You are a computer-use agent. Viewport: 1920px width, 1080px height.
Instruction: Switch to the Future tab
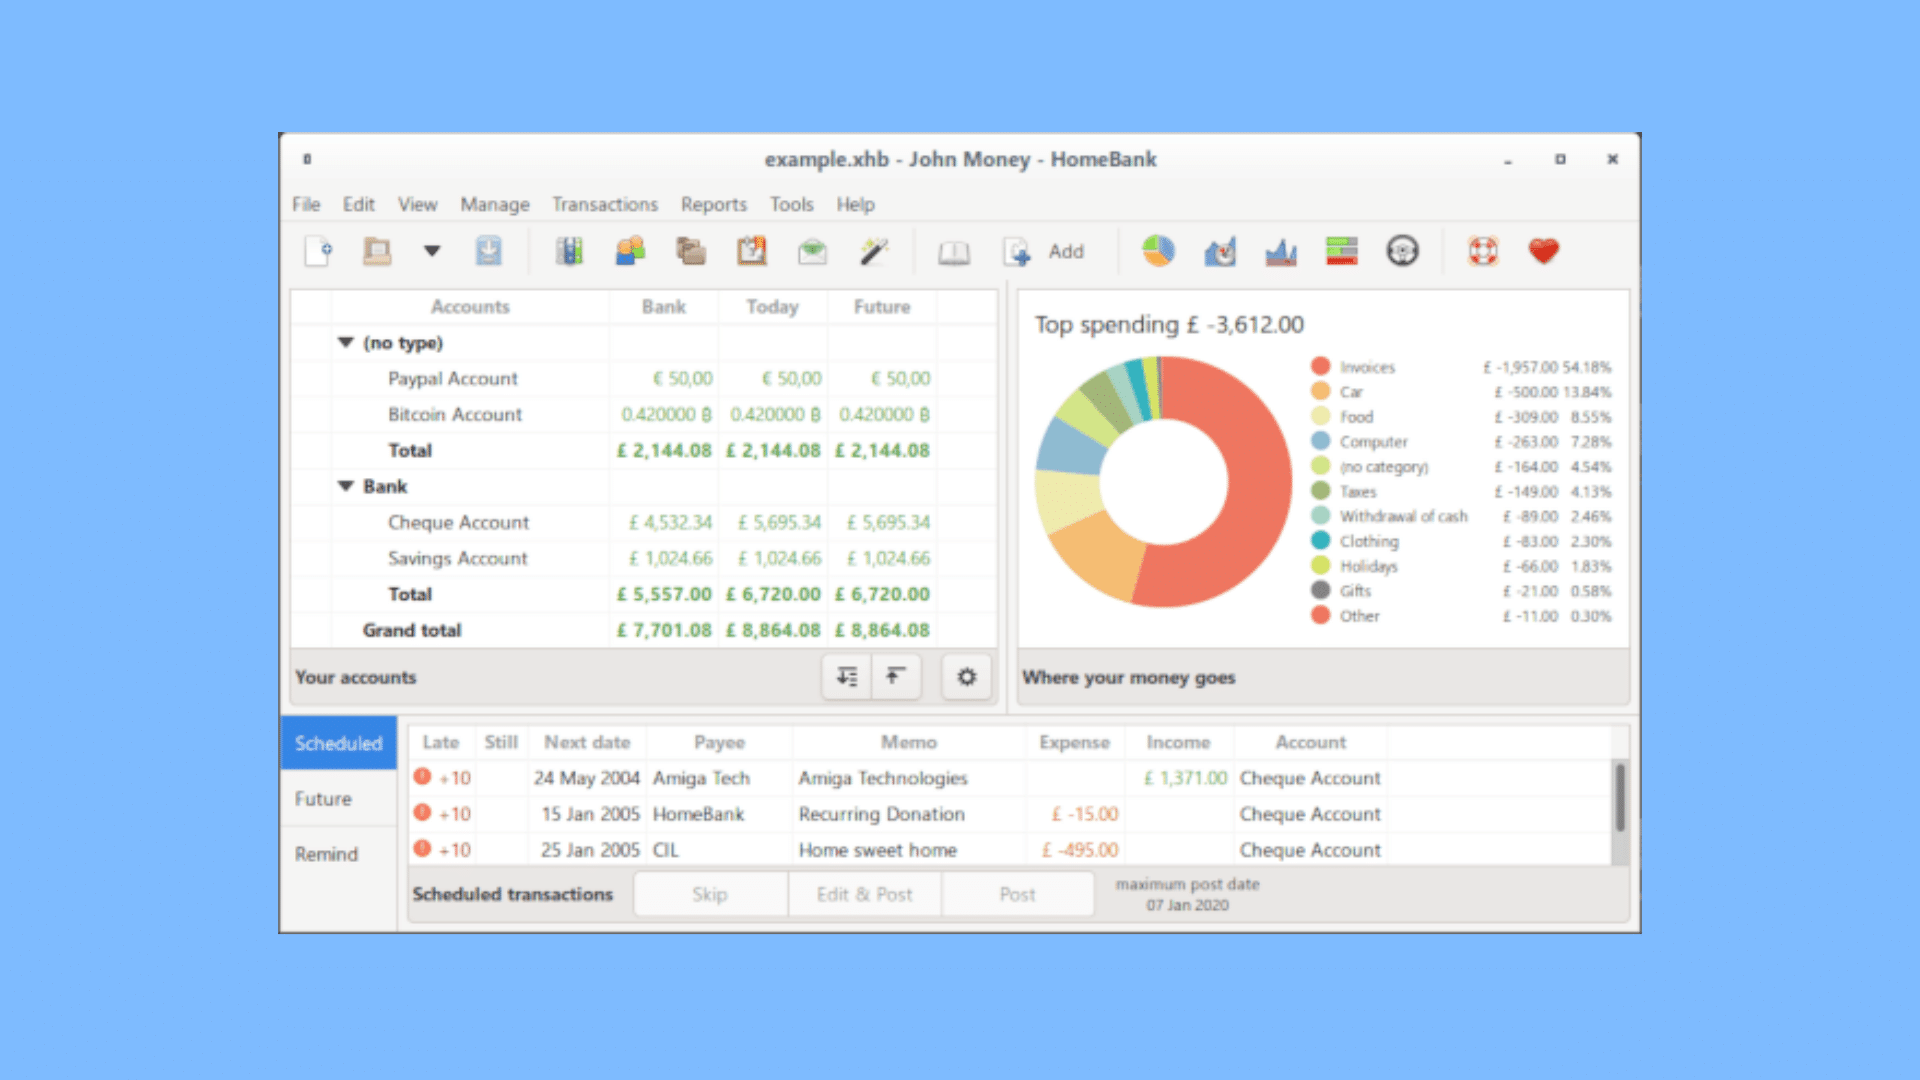tap(339, 799)
